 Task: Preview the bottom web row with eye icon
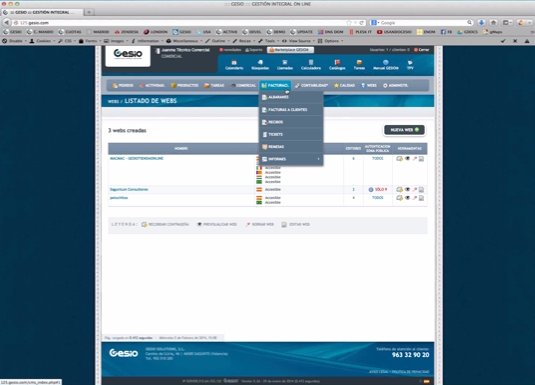pyautogui.click(x=407, y=198)
